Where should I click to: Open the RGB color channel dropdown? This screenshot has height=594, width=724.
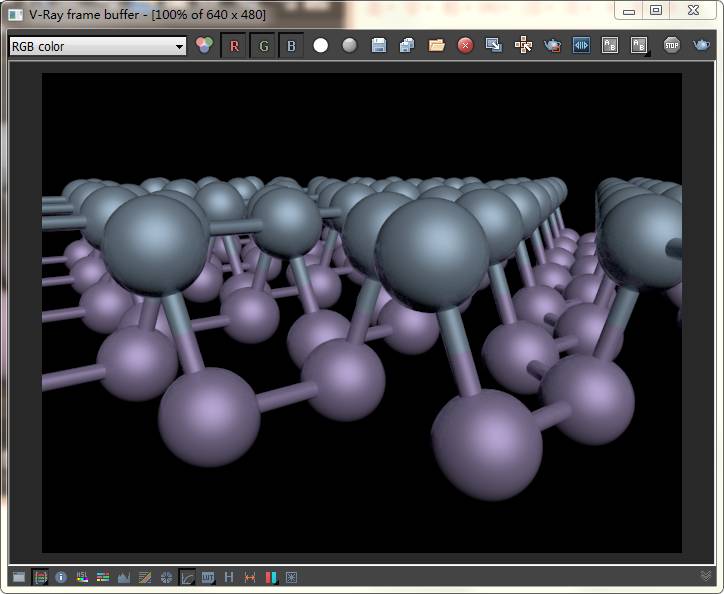pyautogui.click(x=97, y=46)
